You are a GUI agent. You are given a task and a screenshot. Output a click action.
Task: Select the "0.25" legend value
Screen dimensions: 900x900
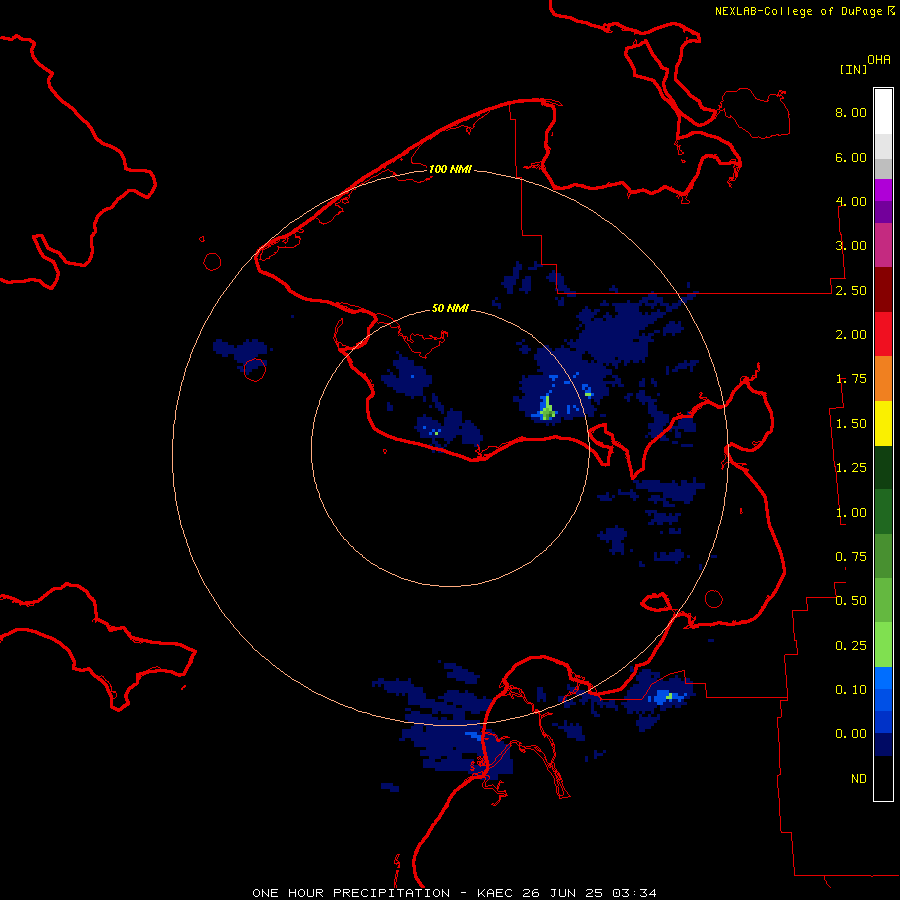pos(851,646)
